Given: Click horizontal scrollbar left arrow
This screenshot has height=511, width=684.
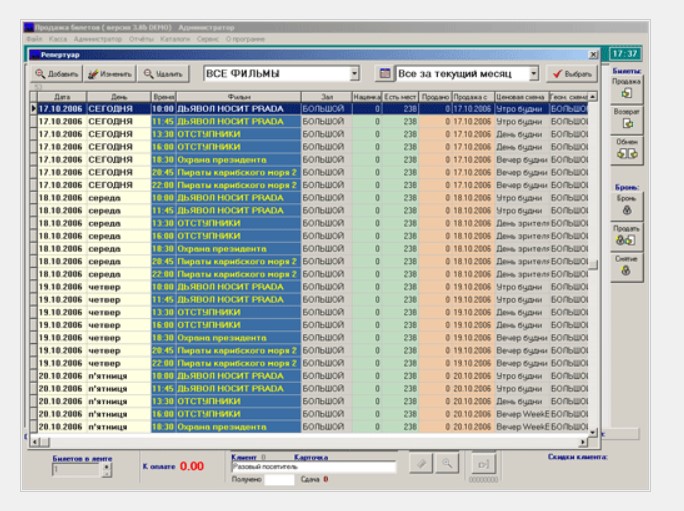Looking at the screenshot, I should (34, 442).
